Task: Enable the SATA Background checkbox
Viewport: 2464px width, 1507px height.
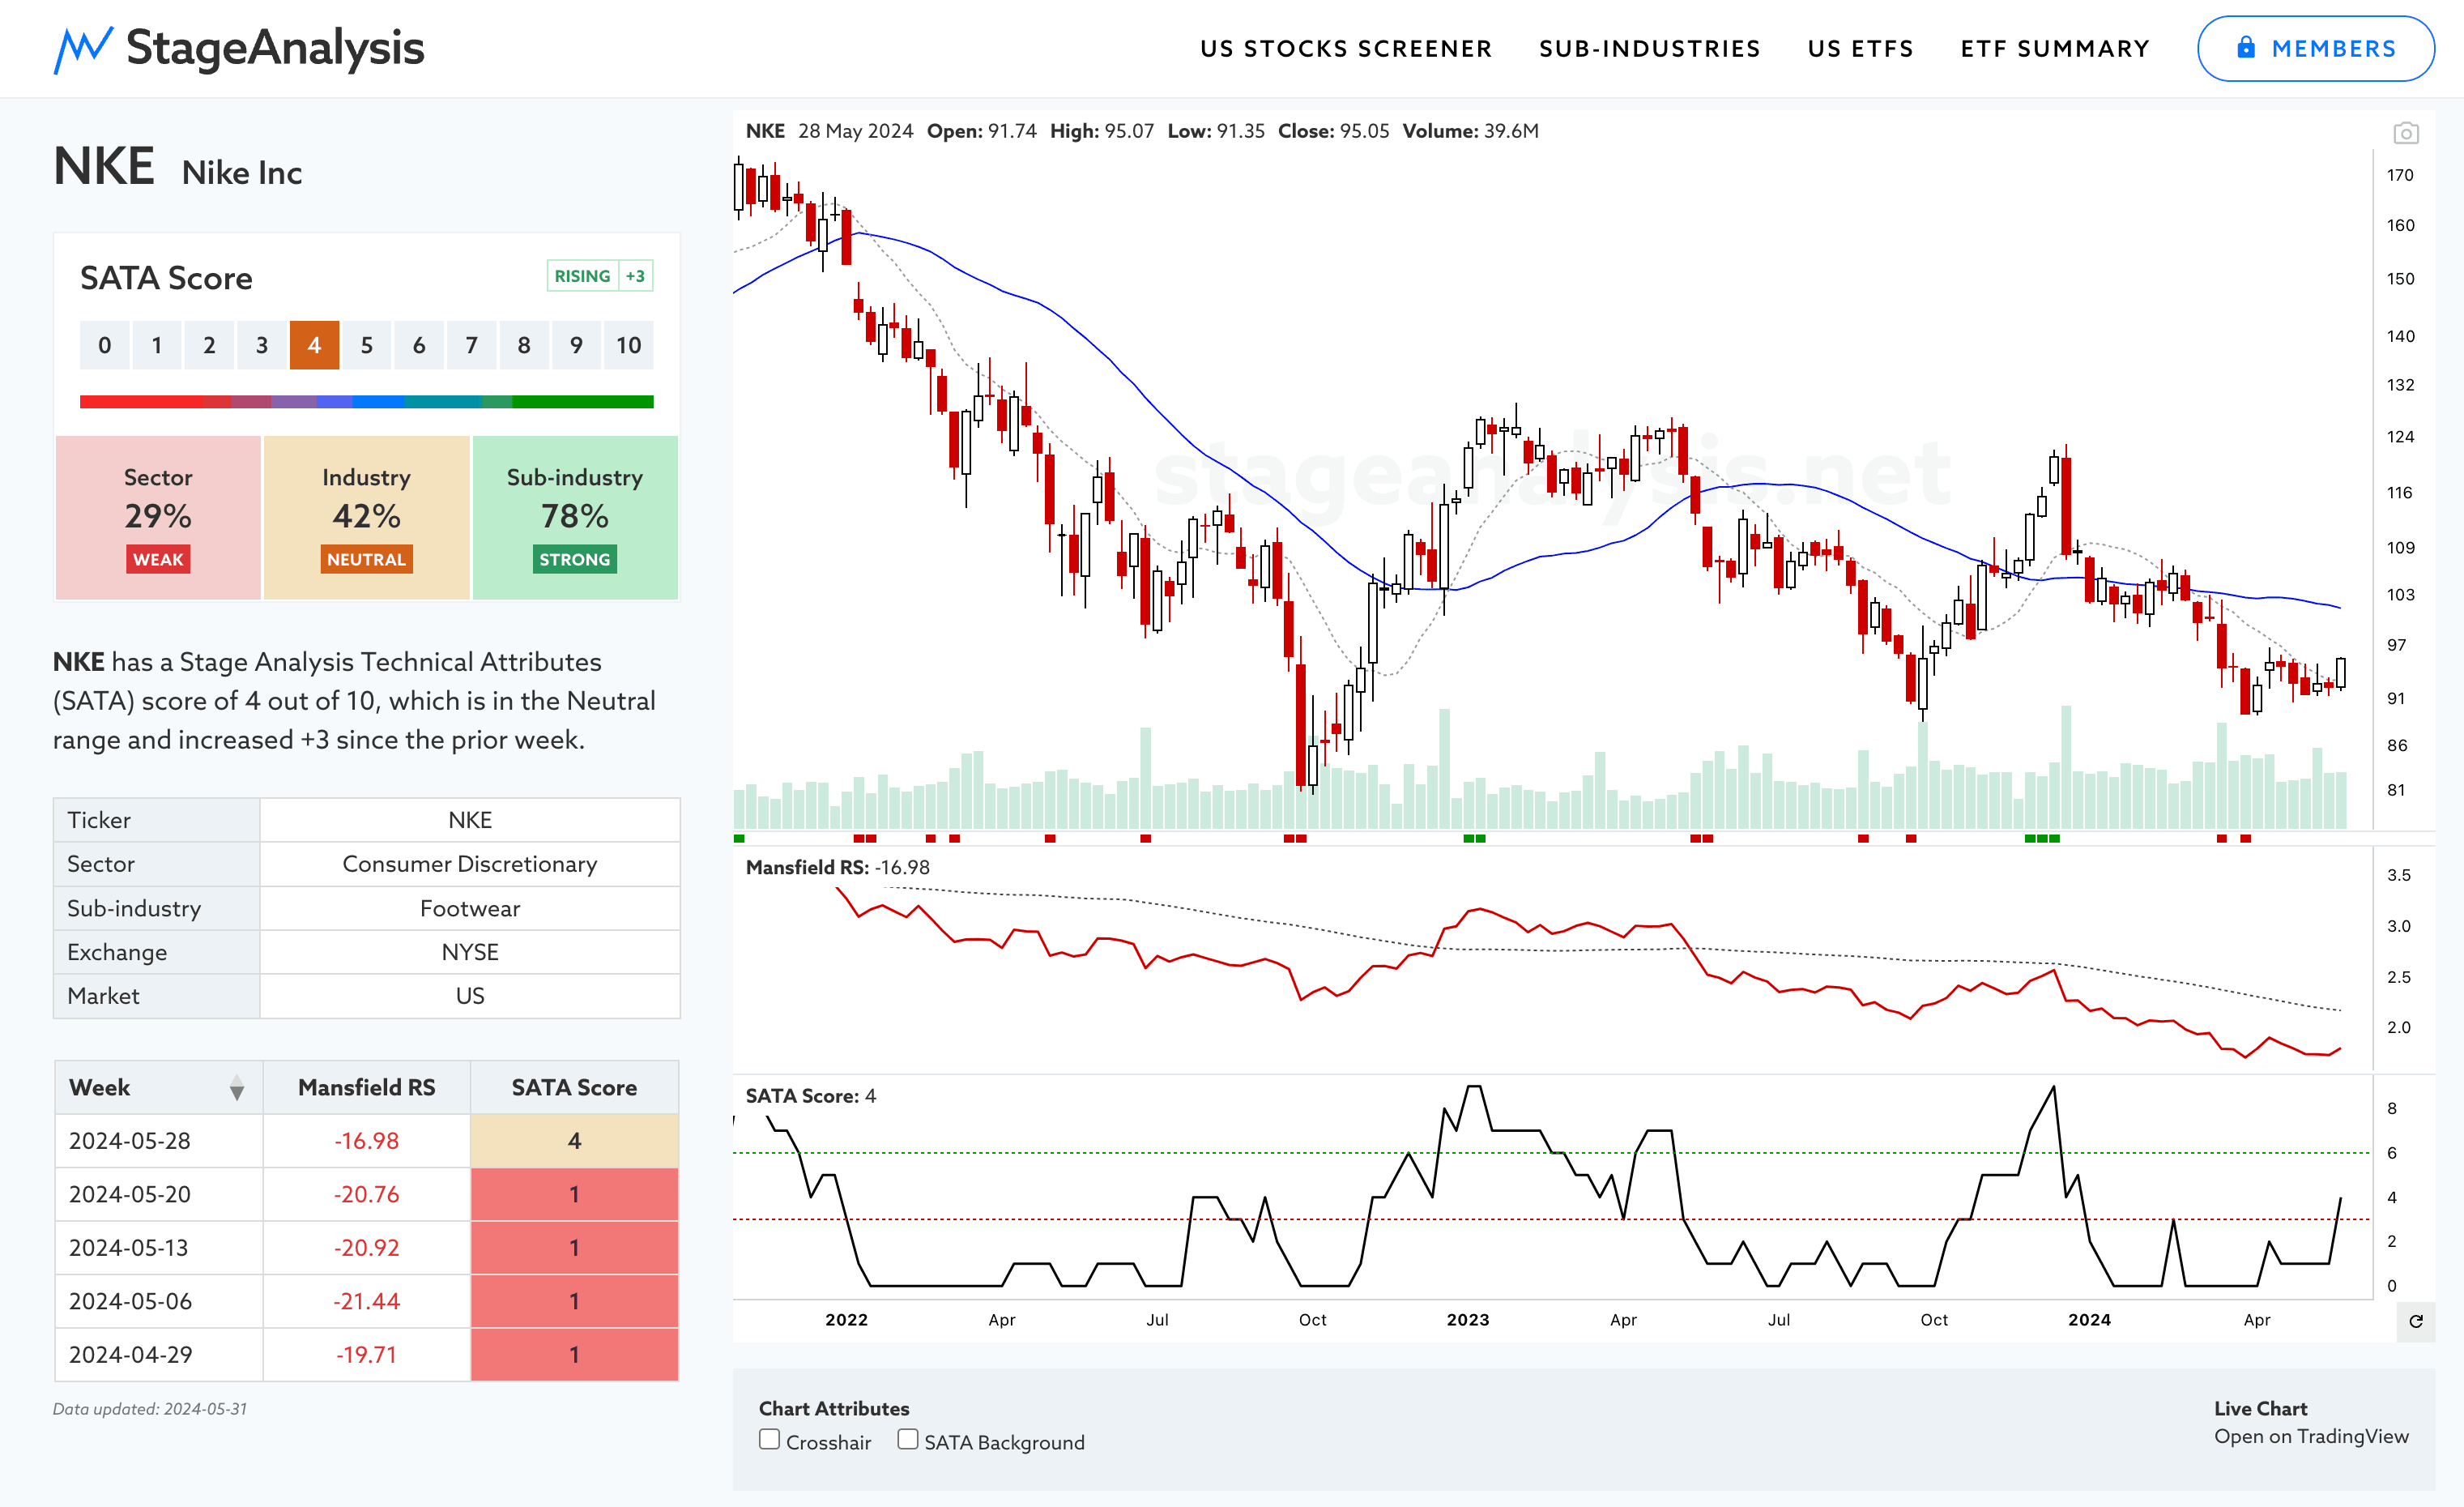Action: pos(908,1439)
